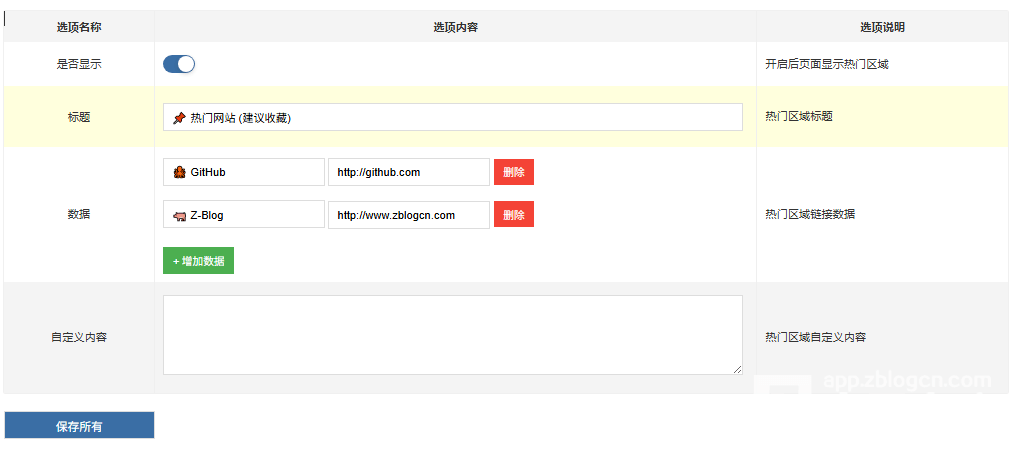Save settings with the 保存所有 button
The image size is (1014, 460).
79,426
